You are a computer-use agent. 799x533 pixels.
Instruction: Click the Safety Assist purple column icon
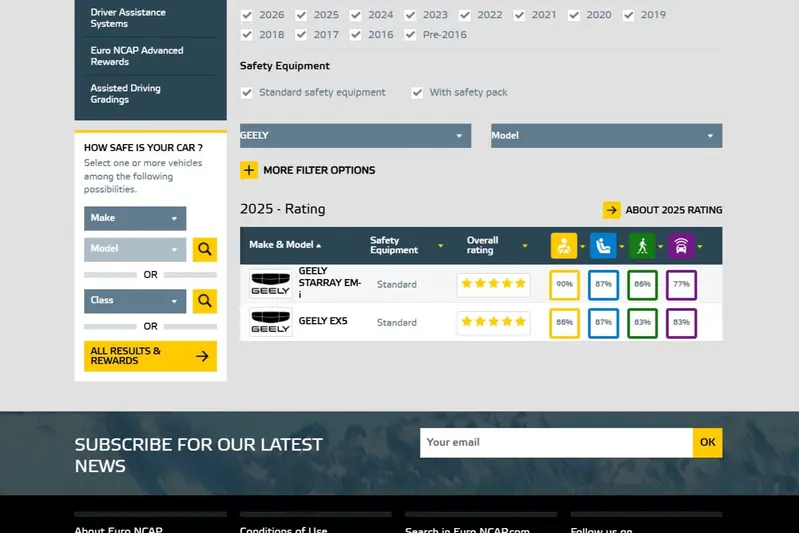[680, 245]
